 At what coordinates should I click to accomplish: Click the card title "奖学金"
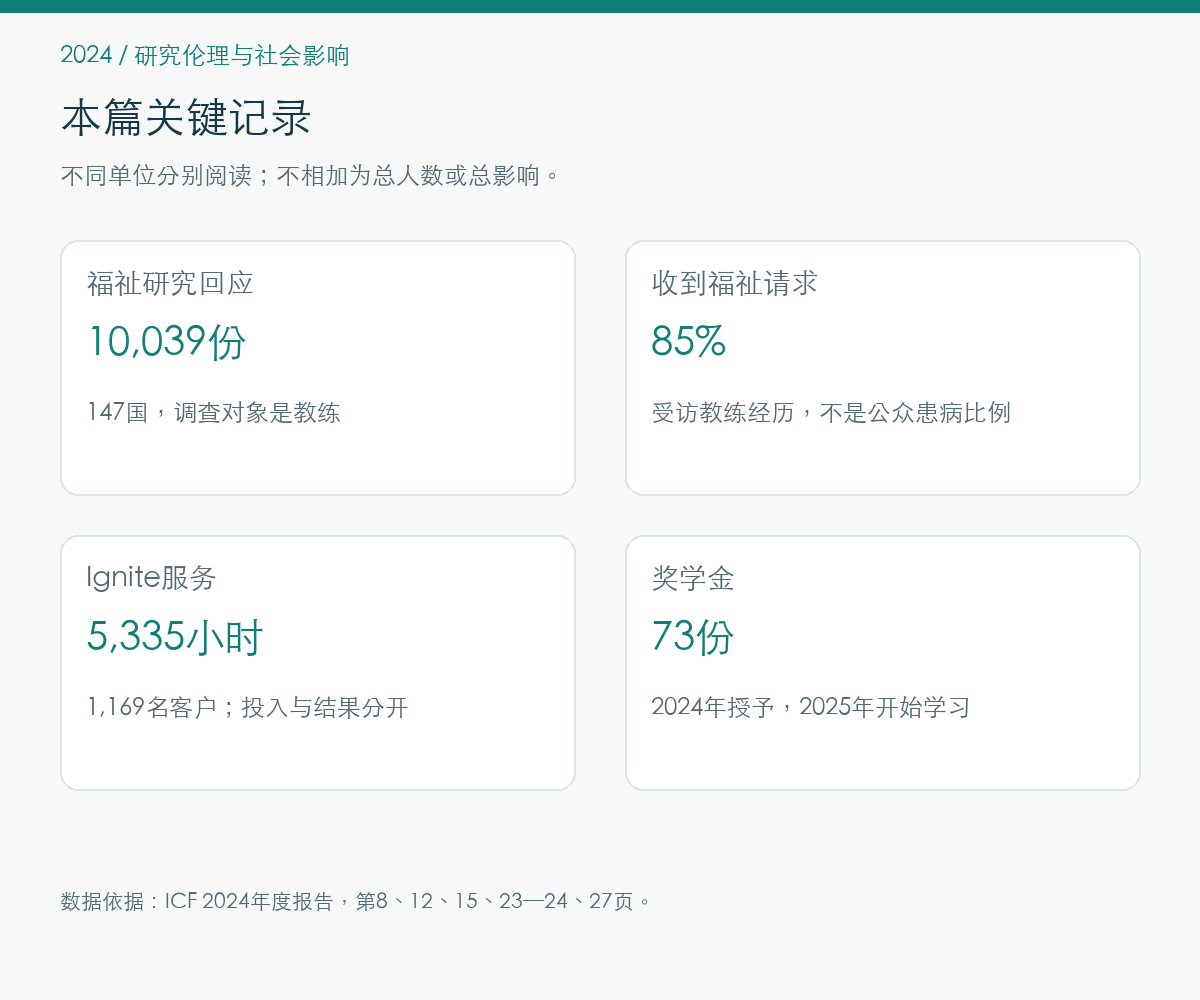click(693, 578)
